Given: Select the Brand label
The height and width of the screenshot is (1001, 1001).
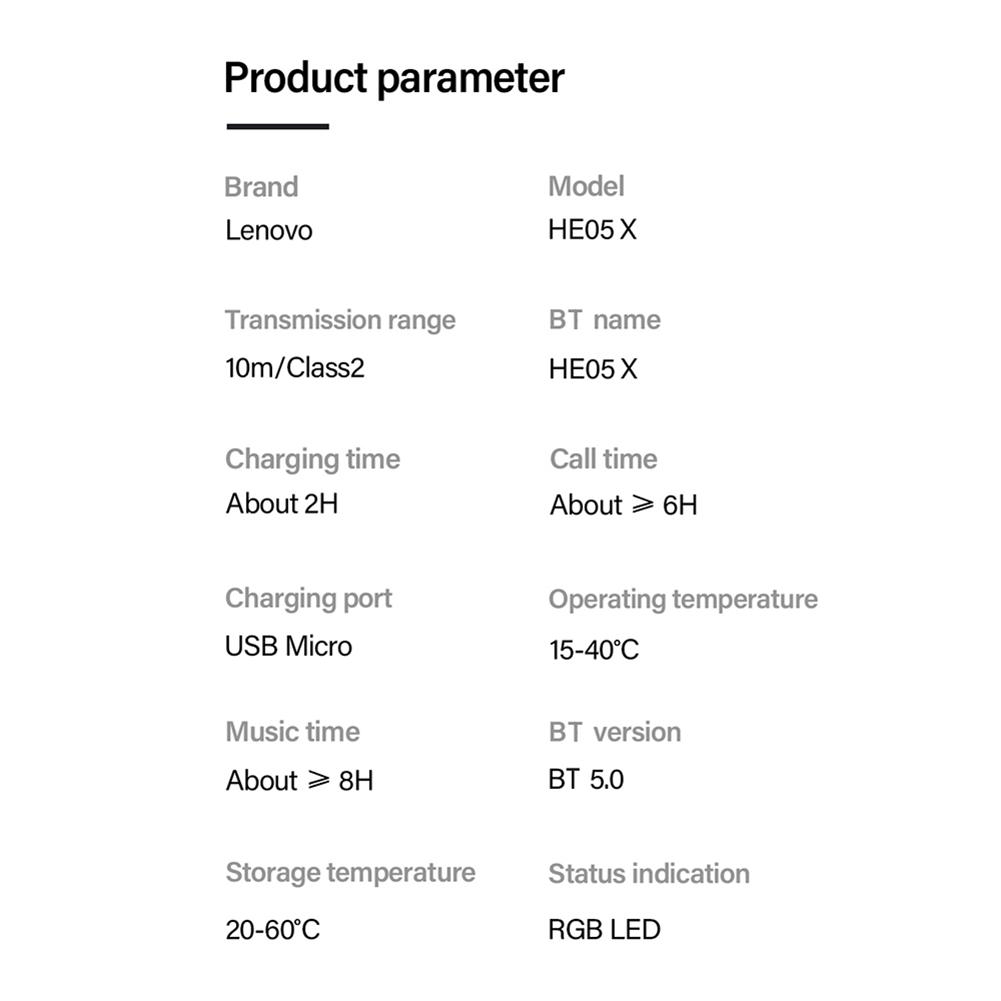Looking at the screenshot, I should (261, 187).
